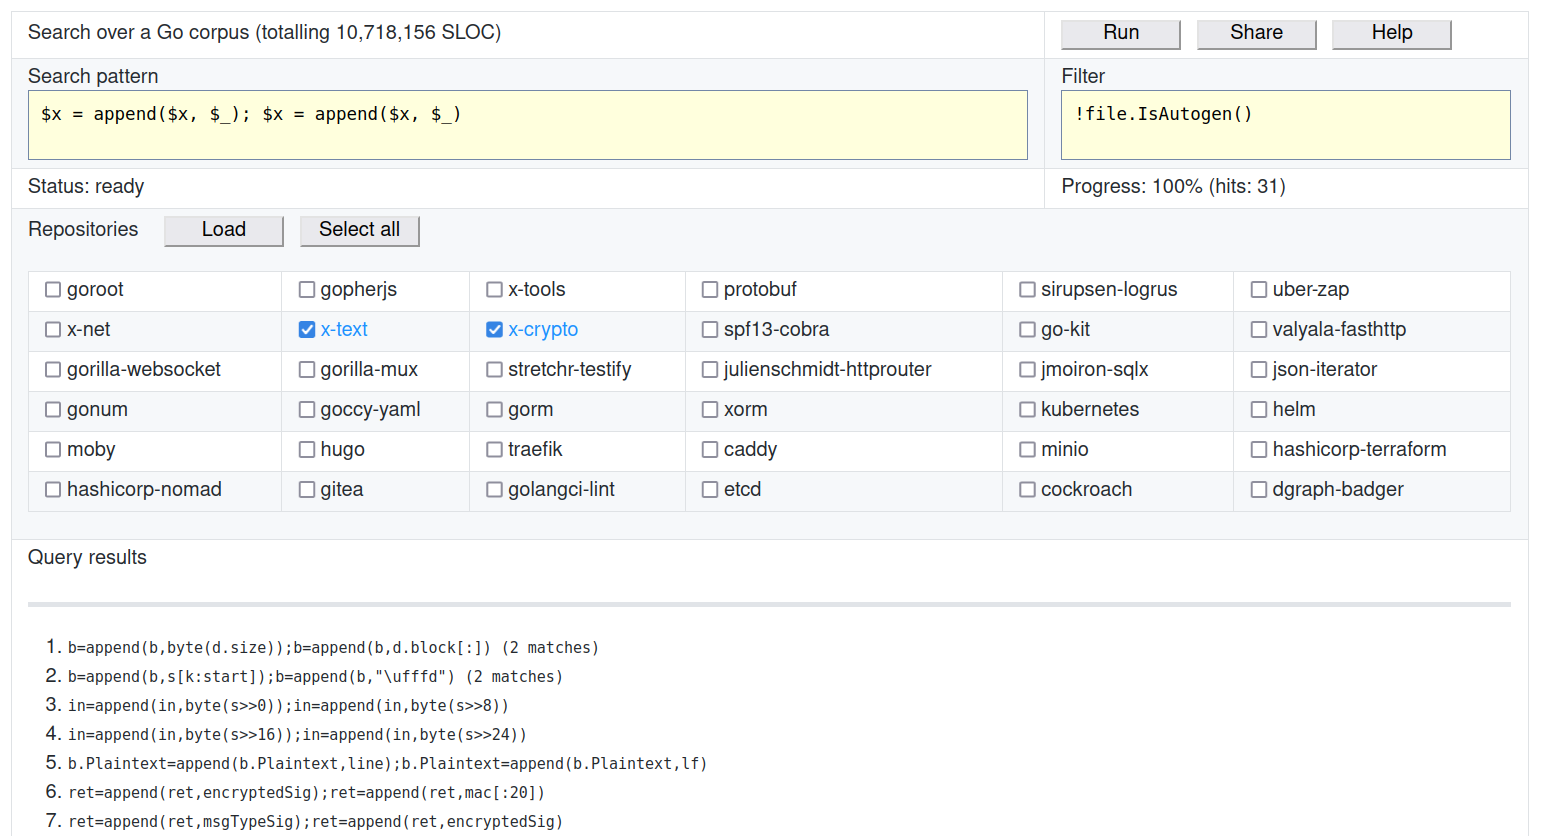Select the hugo repository checkbox
This screenshot has width=1545, height=836.
[x=307, y=450]
